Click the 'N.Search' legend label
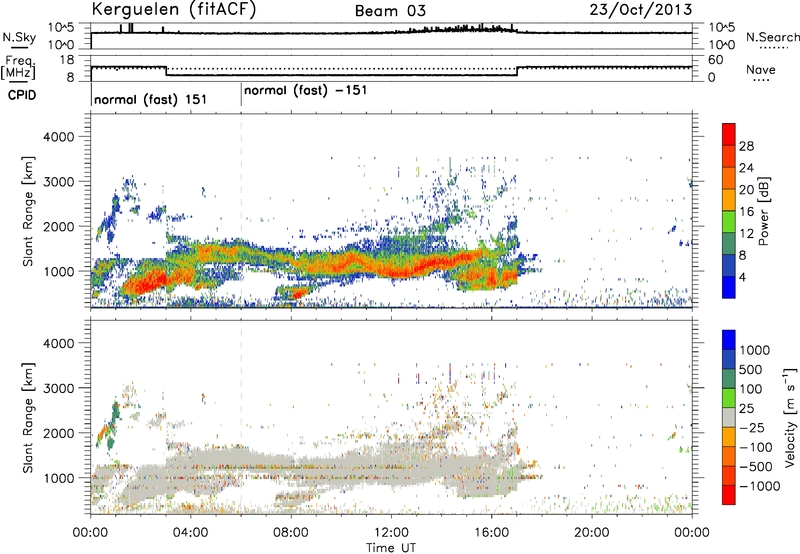 (x=773, y=37)
